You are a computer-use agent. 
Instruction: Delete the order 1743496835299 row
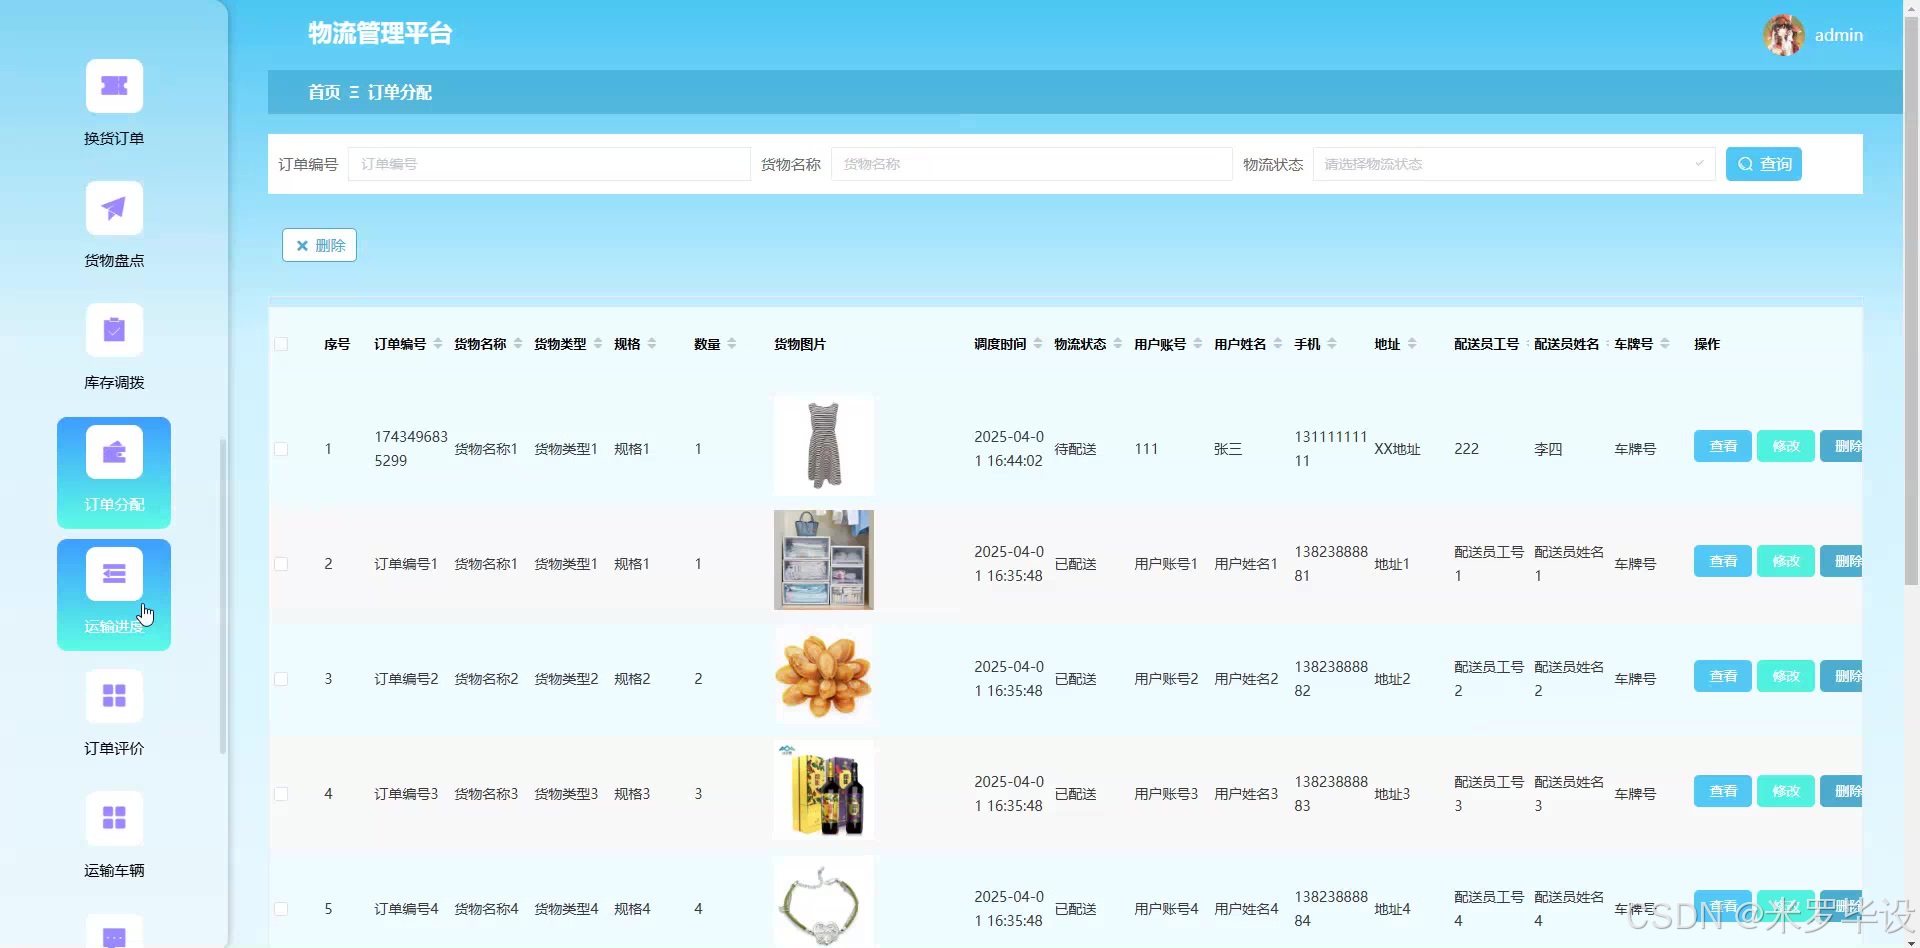click(x=1841, y=446)
